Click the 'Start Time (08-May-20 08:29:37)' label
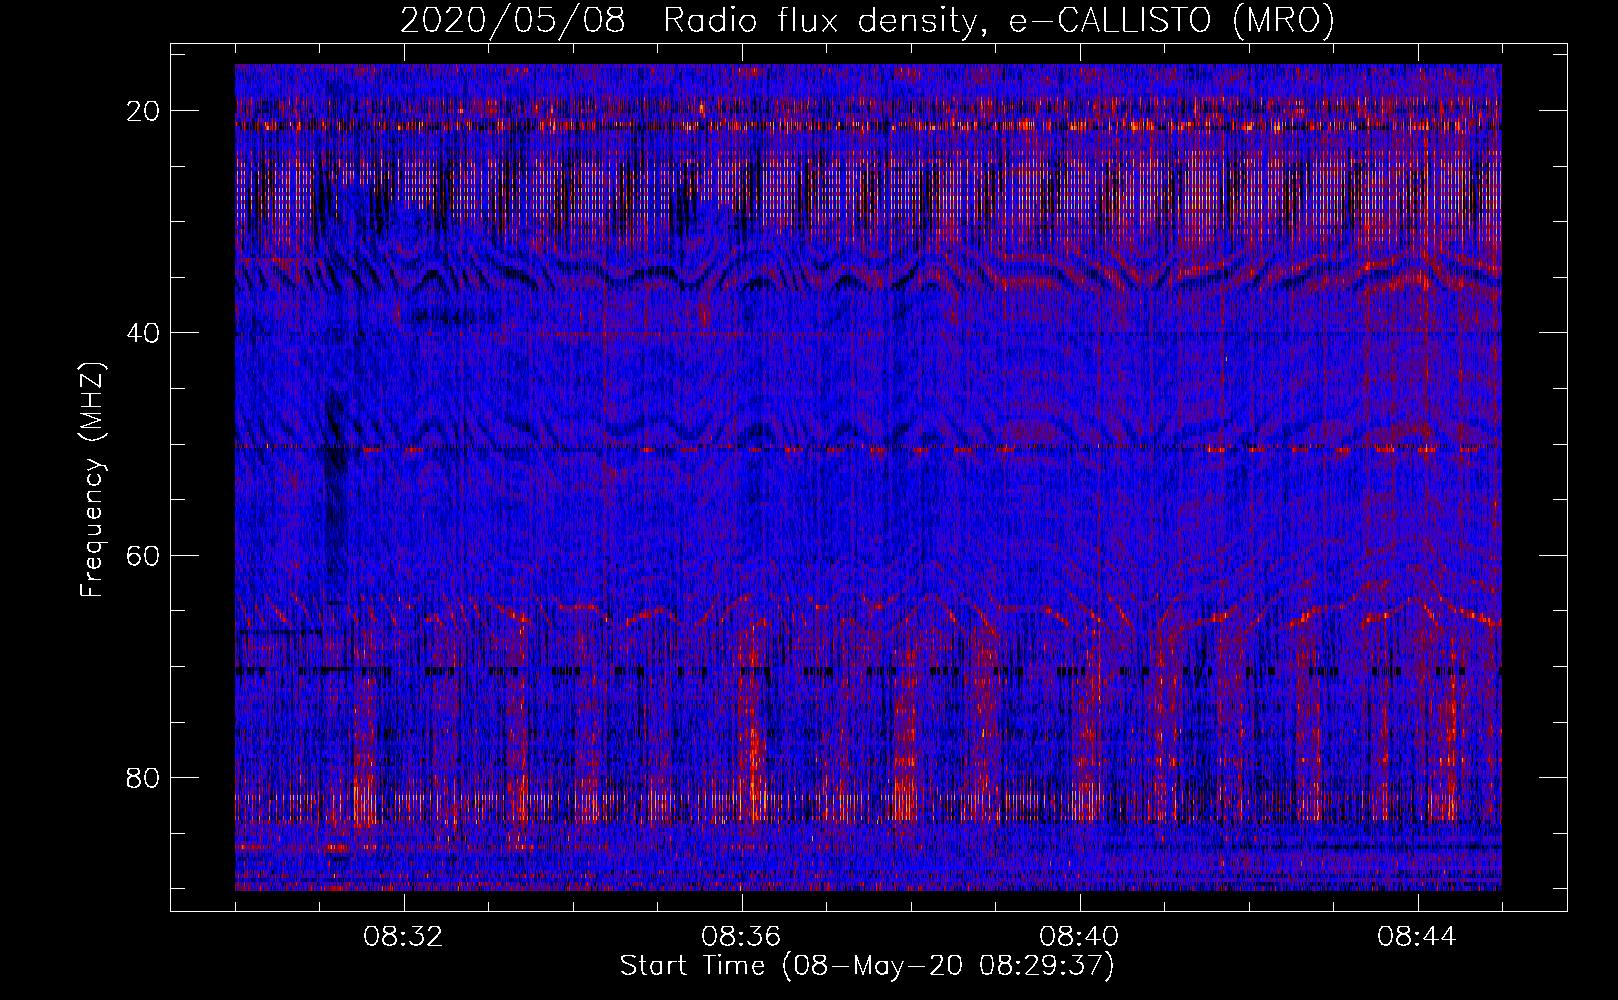1618x1000 pixels. coord(867,966)
